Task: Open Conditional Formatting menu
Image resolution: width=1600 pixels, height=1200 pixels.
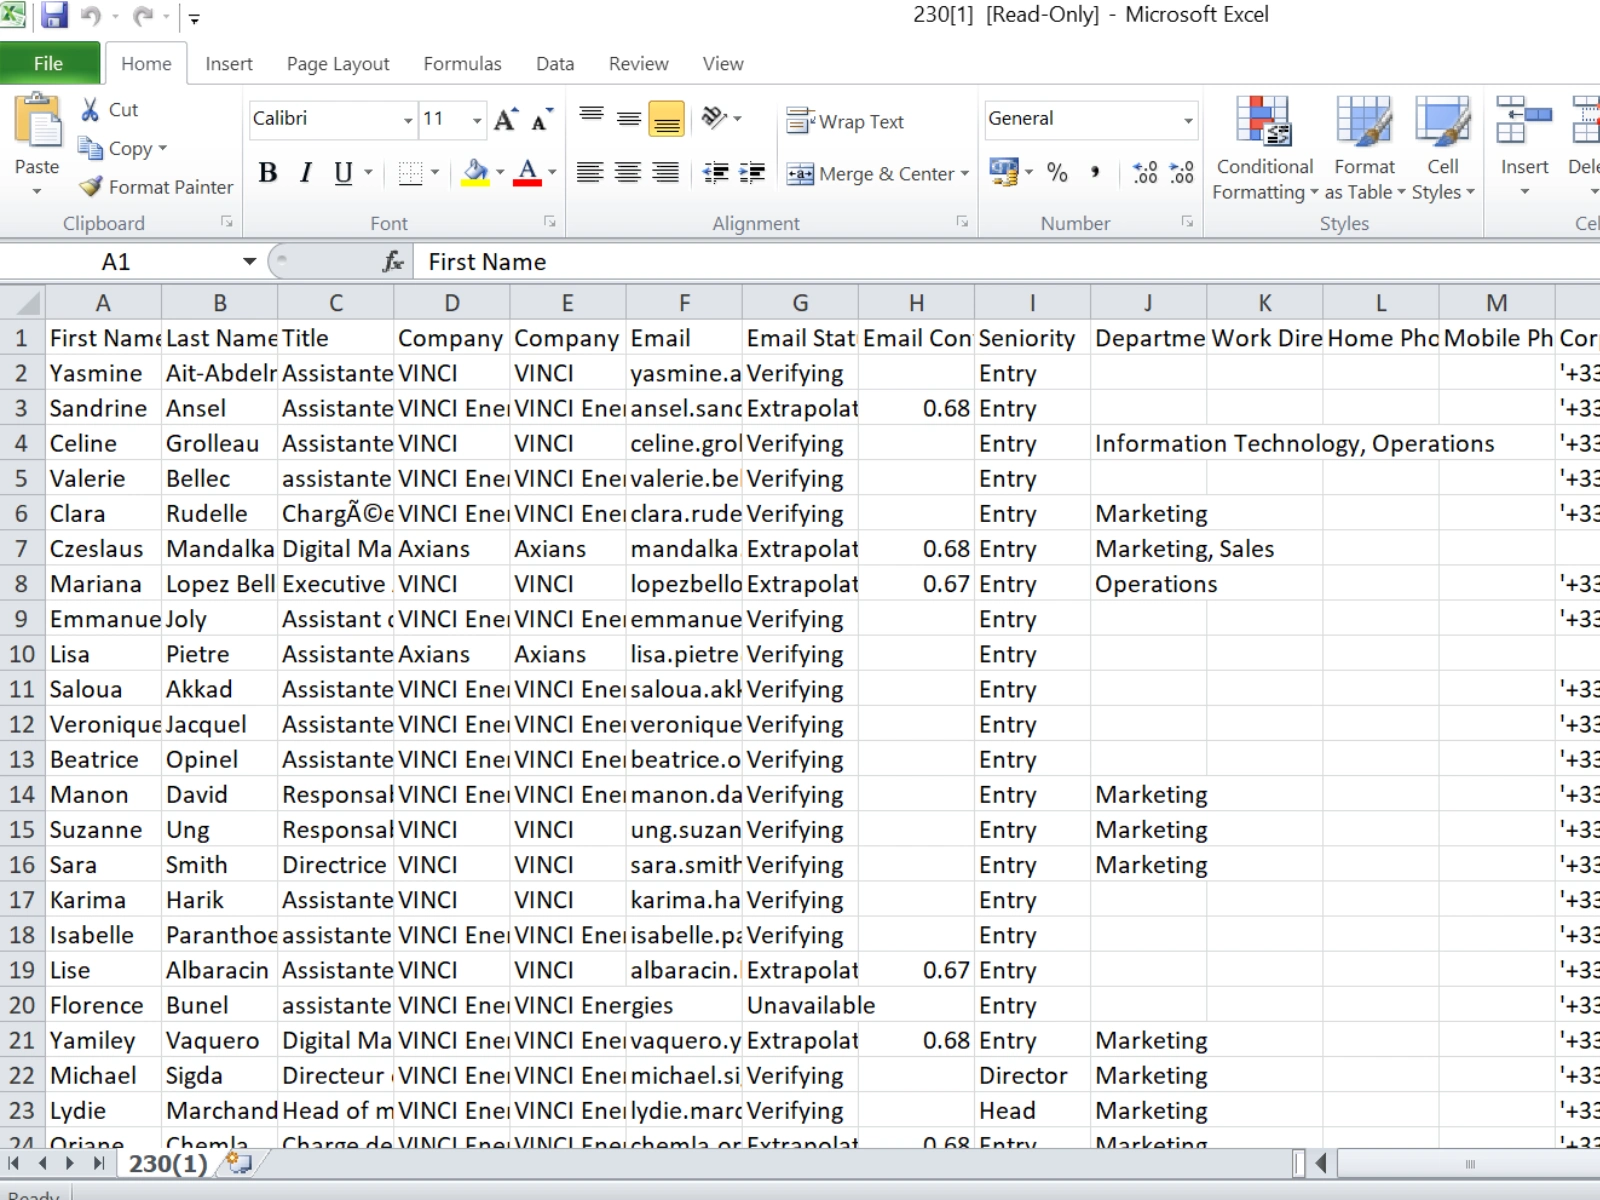Action: coord(1264,149)
